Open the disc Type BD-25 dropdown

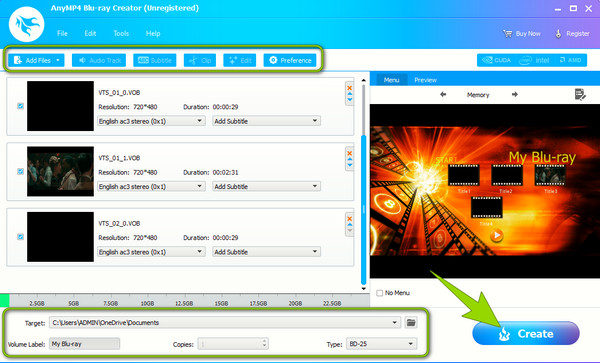(x=382, y=343)
